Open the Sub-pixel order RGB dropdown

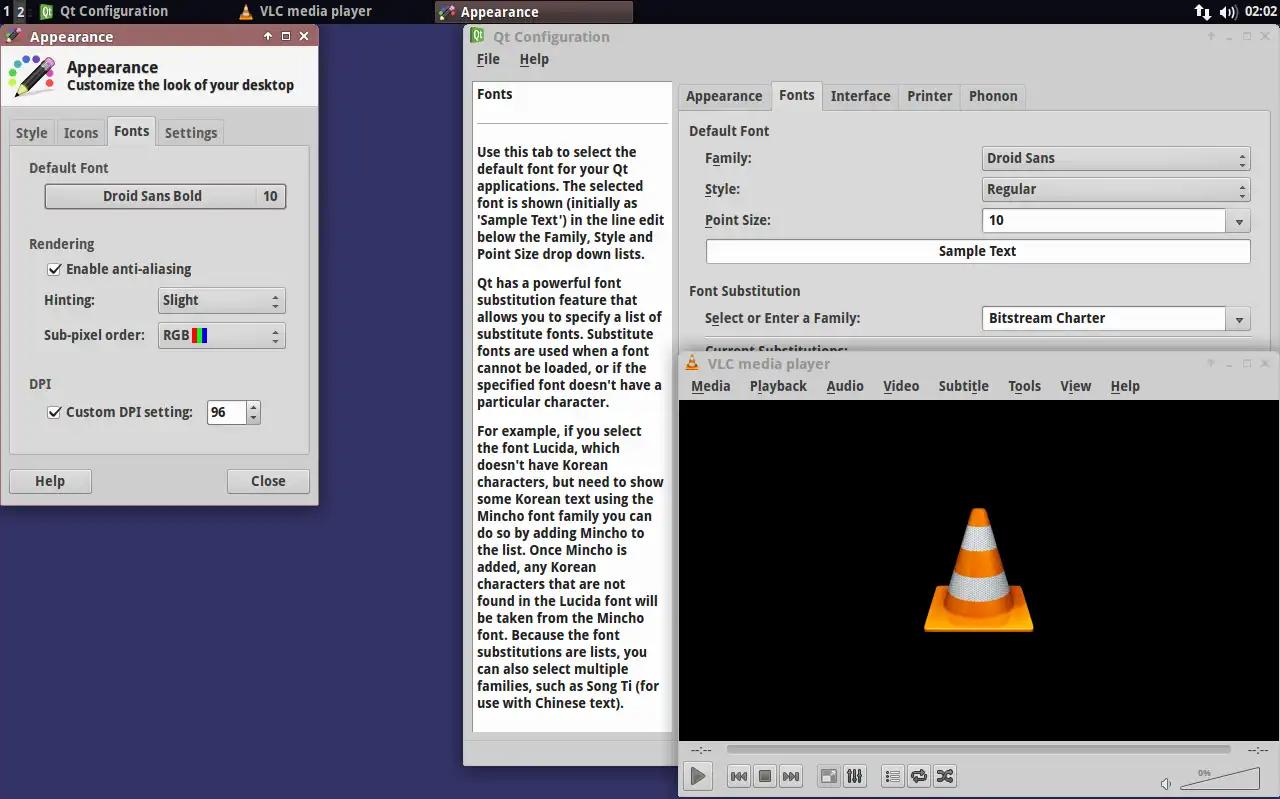[x=222, y=335]
